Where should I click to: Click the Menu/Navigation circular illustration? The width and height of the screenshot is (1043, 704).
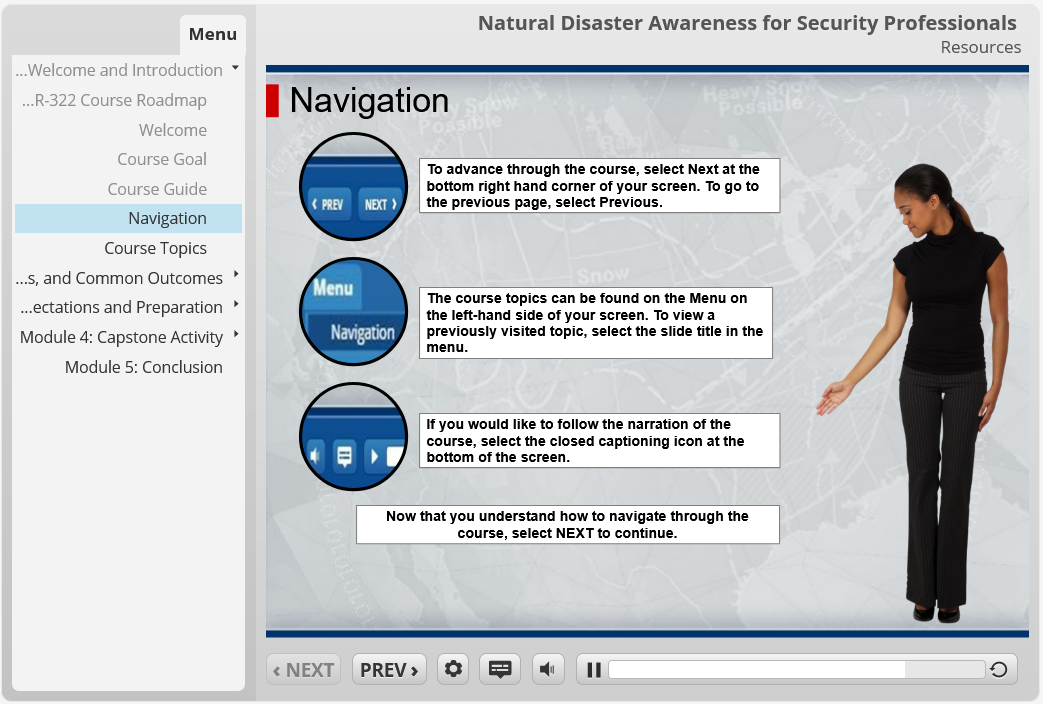pos(353,311)
